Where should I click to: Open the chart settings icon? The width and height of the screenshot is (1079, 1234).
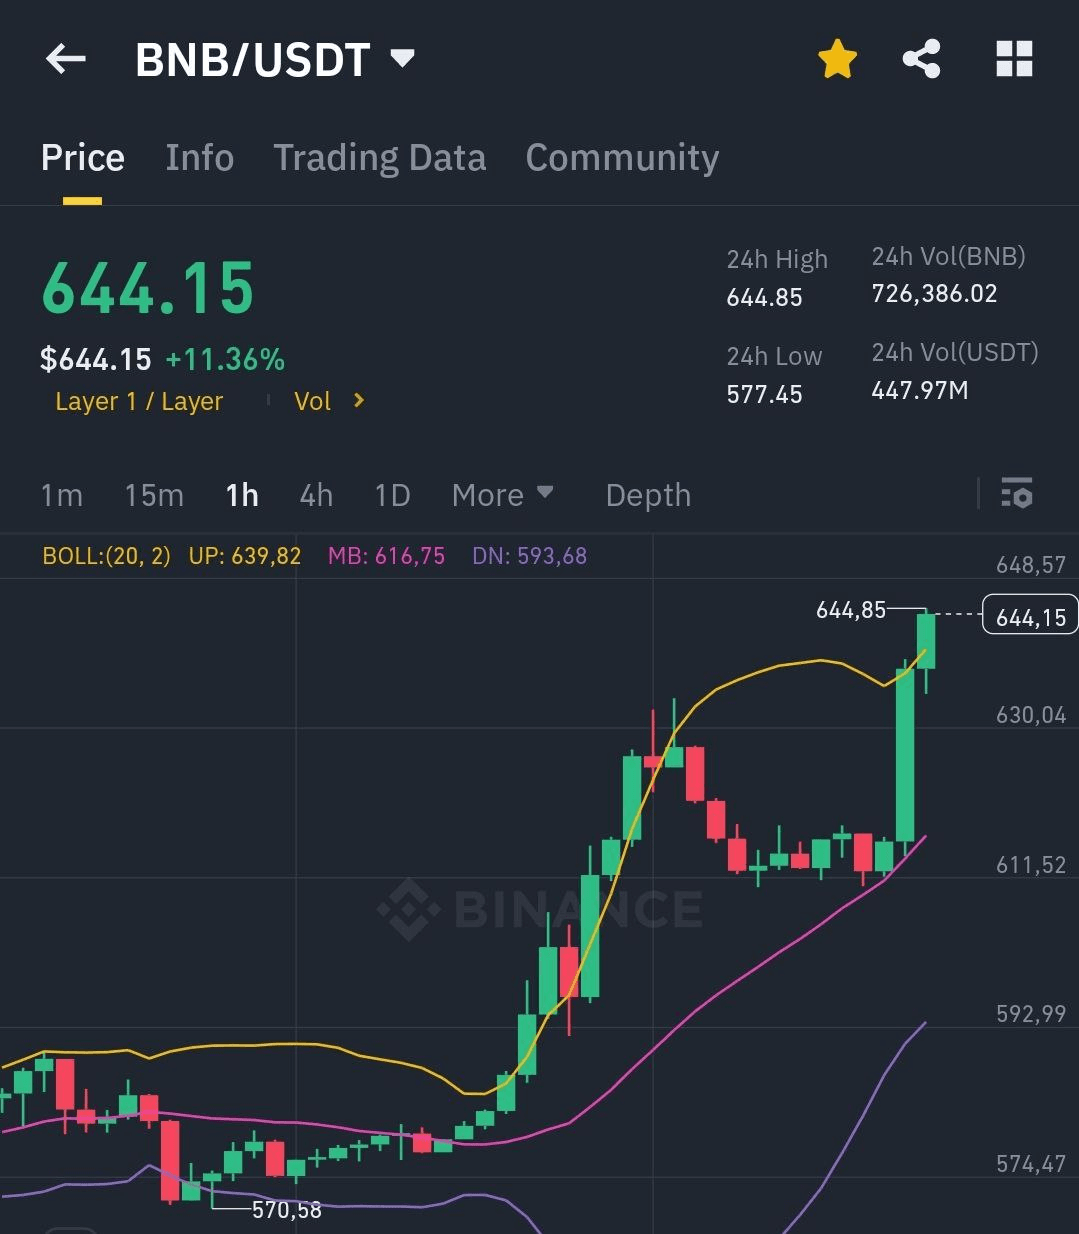[1016, 494]
